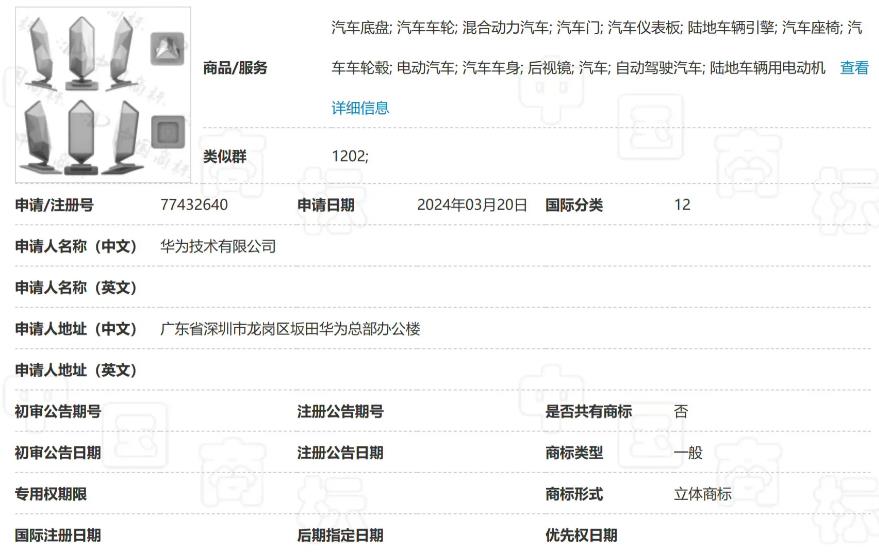Click goods text line starting 车车轮毂
Screen dimensions: 879x552
[x=579, y=68]
